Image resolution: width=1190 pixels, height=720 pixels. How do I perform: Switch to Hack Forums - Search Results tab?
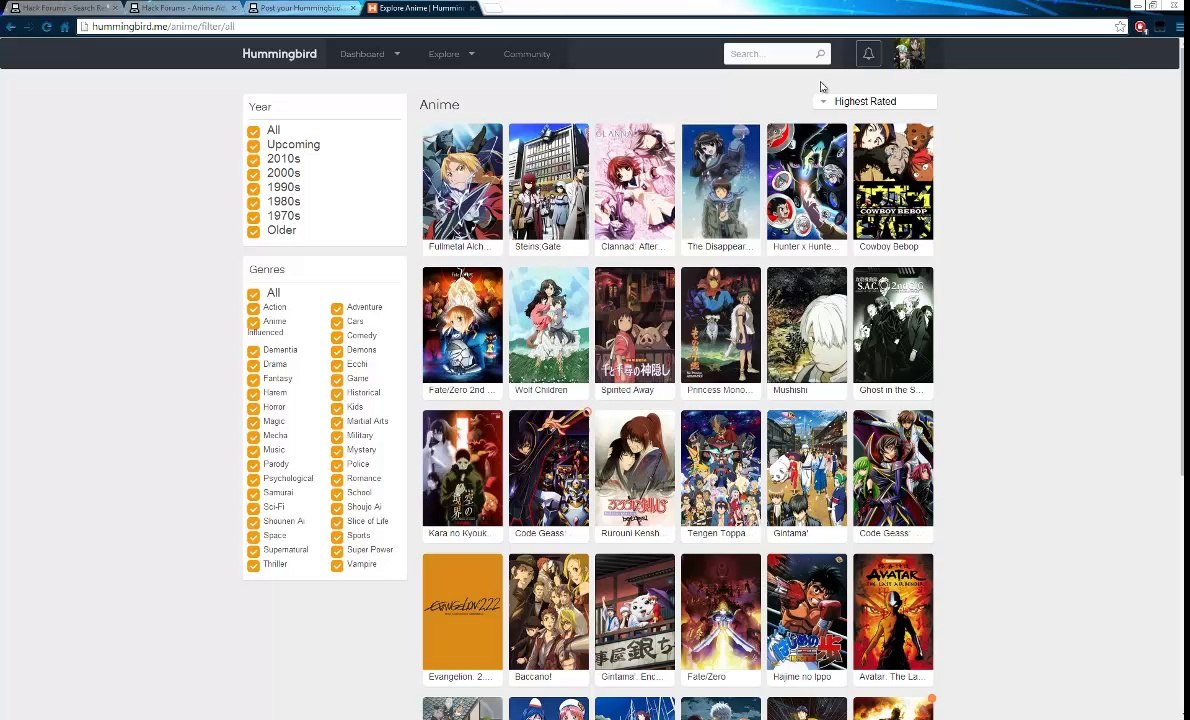(x=65, y=8)
